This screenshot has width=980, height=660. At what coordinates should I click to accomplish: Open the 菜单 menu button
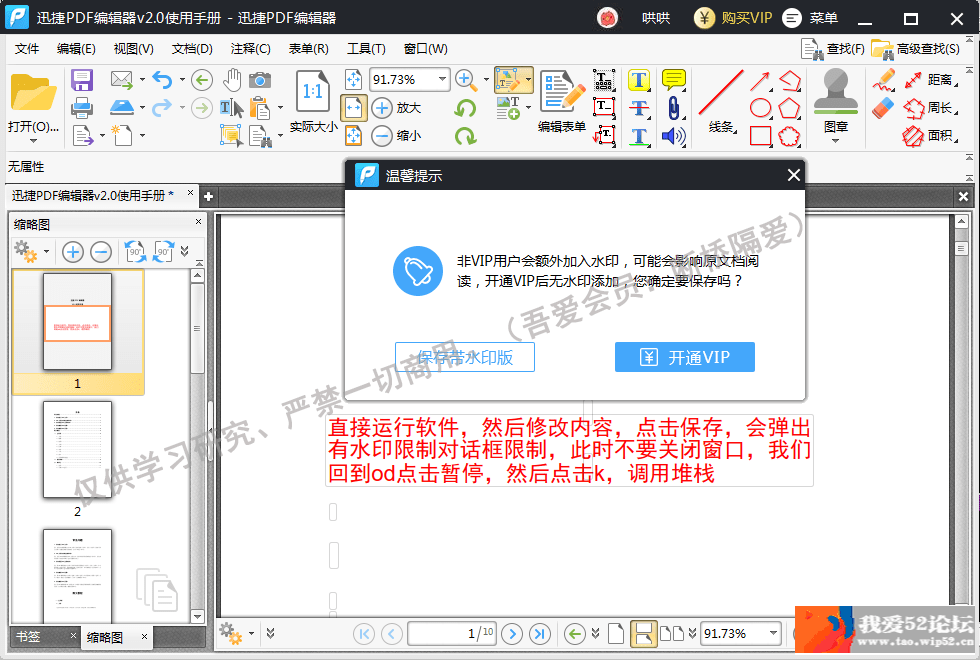tap(810, 18)
